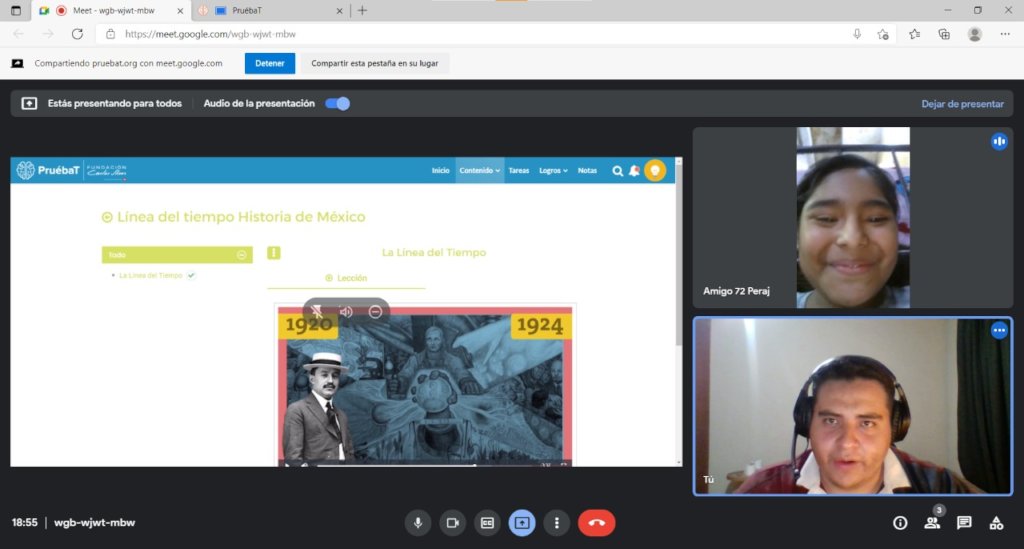Hang up the call with red button
Screen dimensions: 1024x549
596,523
